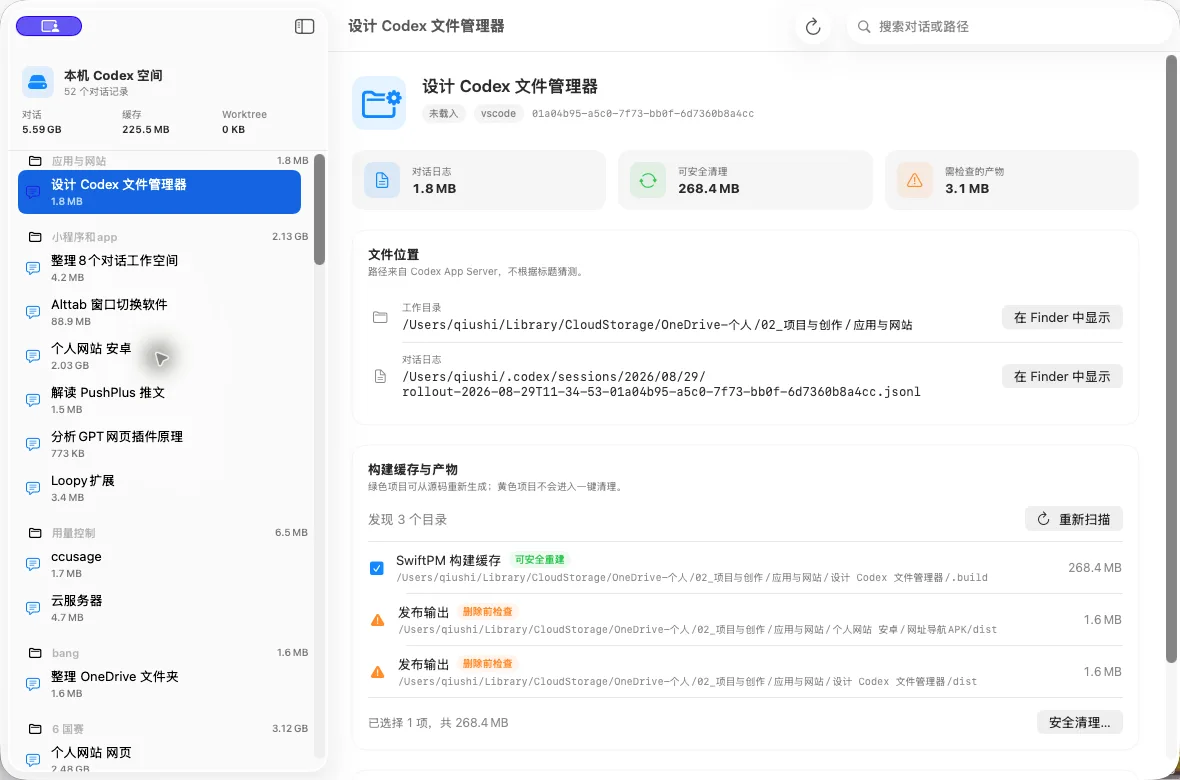
Task: Click the local Codex space drive icon
Action: point(38,82)
